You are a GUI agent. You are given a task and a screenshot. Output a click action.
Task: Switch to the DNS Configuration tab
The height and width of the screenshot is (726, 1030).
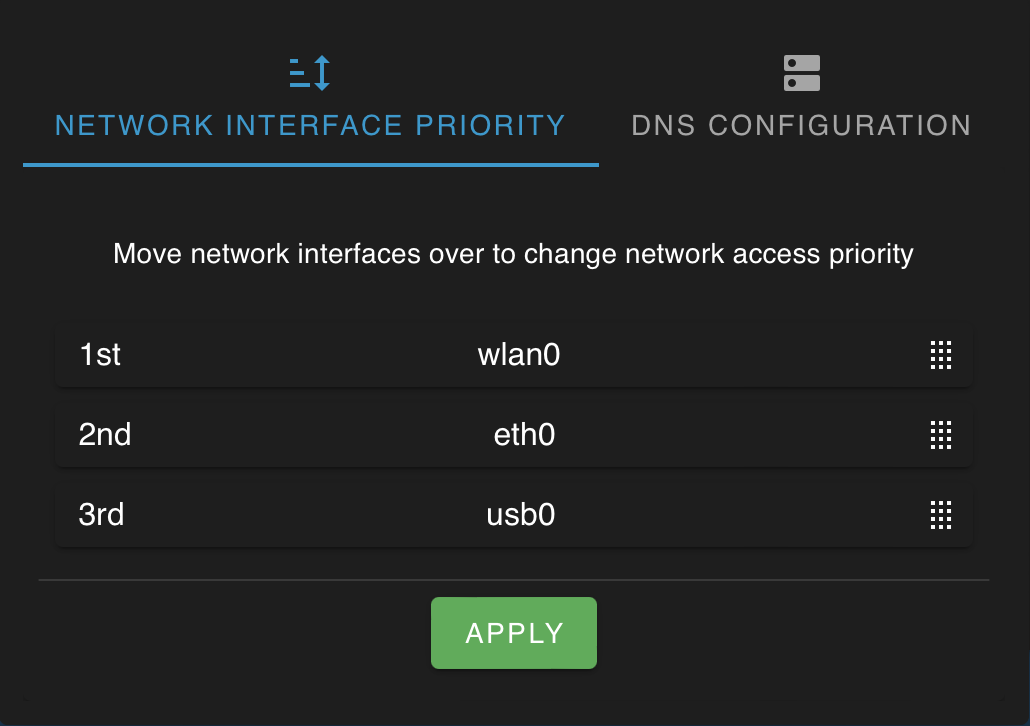pos(801,125)
